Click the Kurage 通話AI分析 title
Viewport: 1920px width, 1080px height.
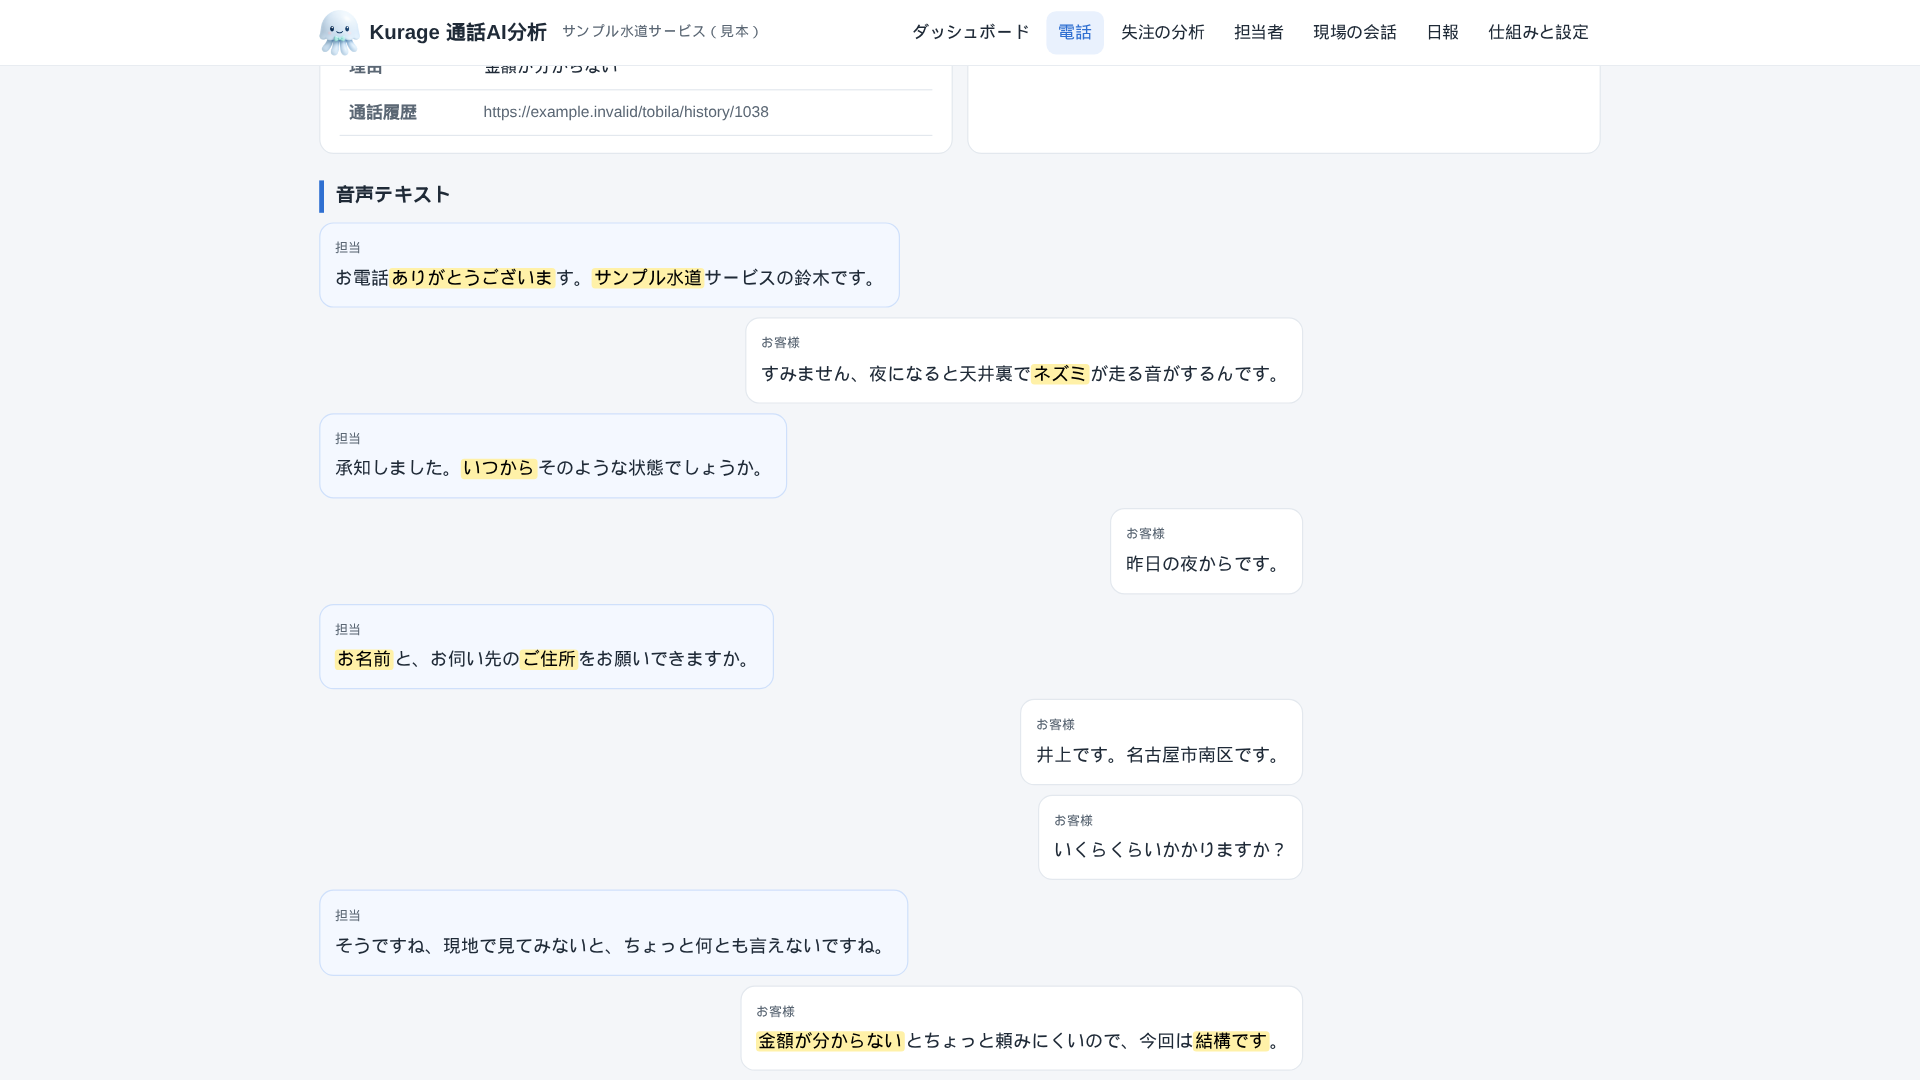[x=458, y=32]
